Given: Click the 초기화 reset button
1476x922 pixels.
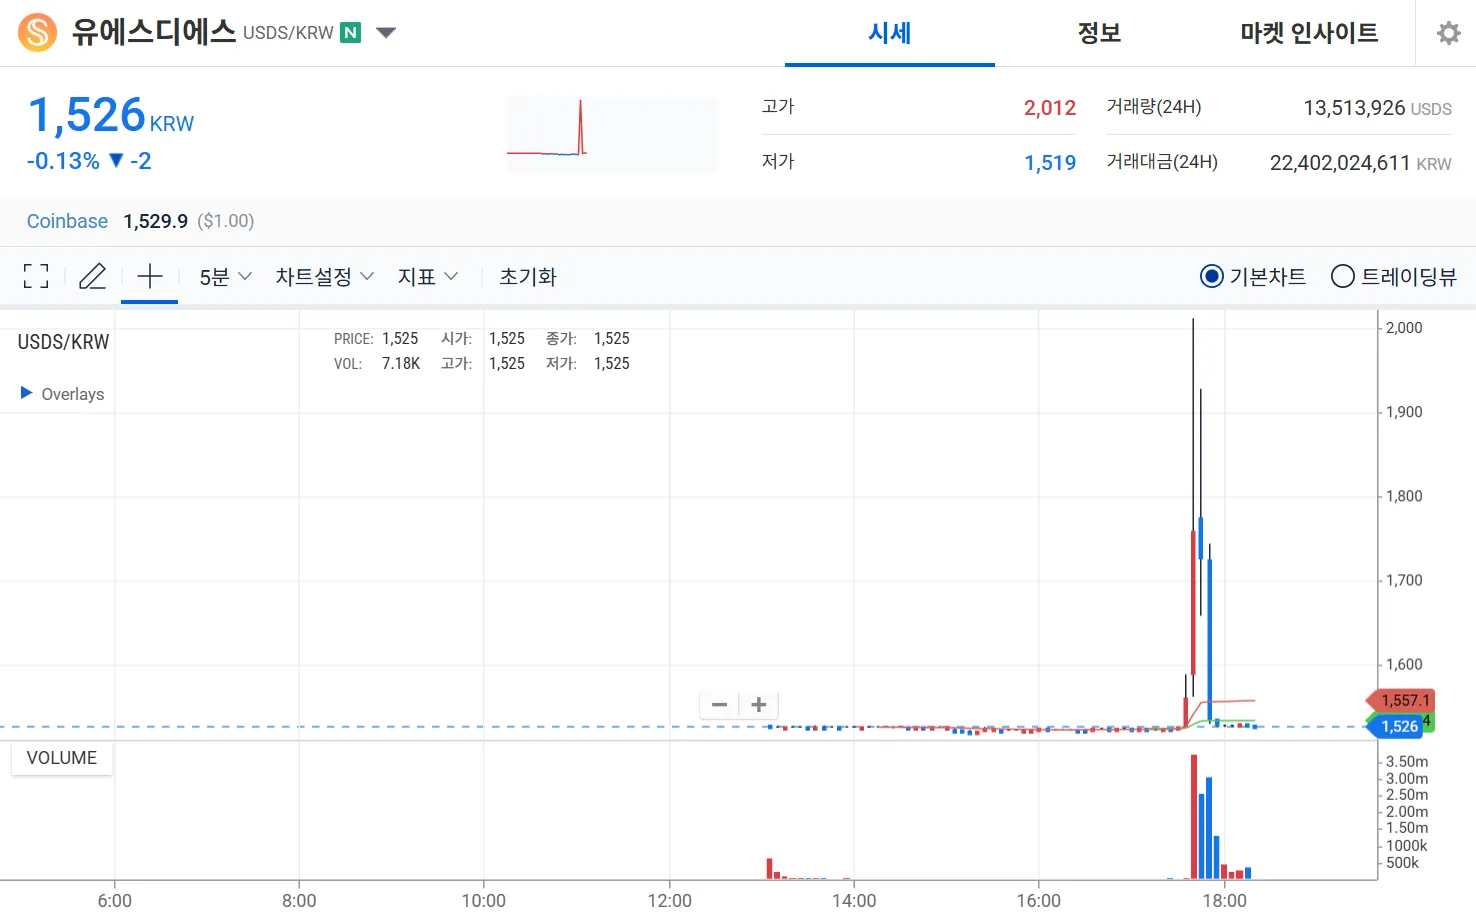Looking at the screenshot, I should 528,277.
